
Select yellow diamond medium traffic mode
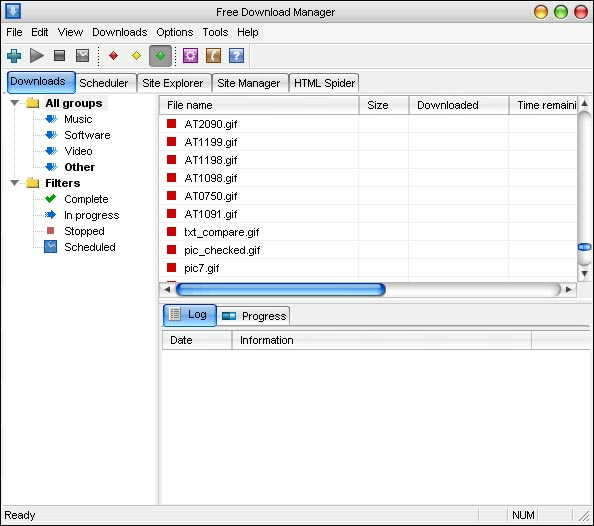[136, 56]
